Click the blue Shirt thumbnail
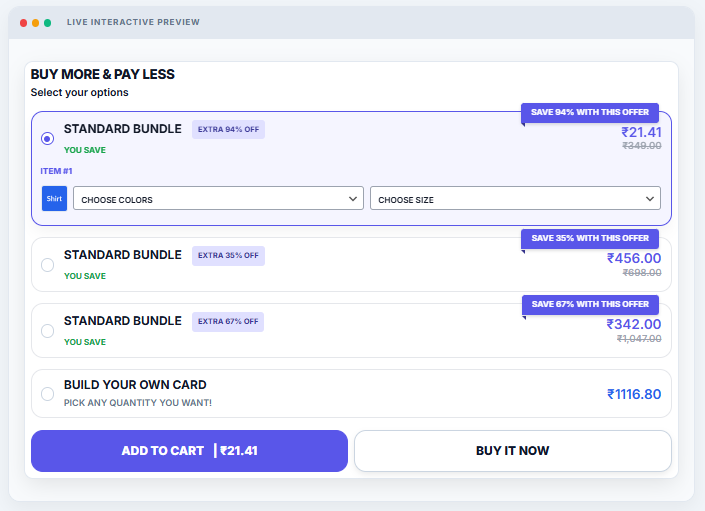This screenshot has height=511, width=705. (x=54, y=198)
